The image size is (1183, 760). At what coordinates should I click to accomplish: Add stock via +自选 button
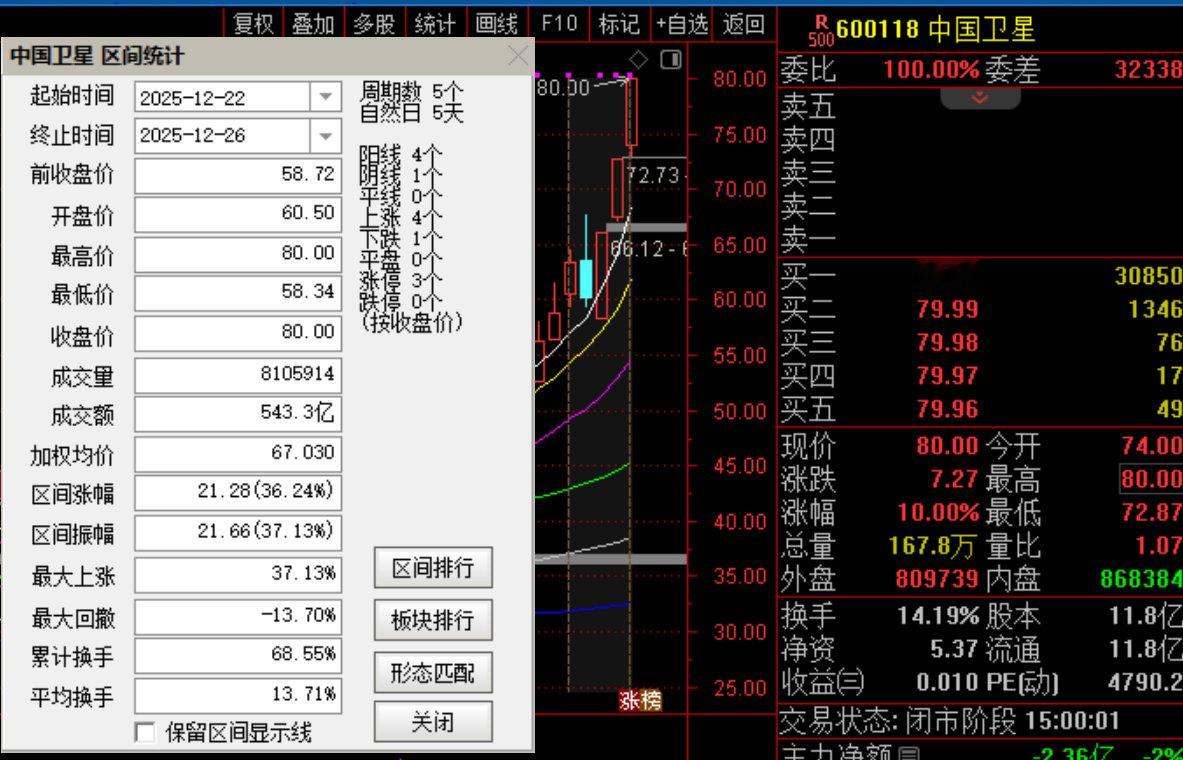(x=682, y=24)
